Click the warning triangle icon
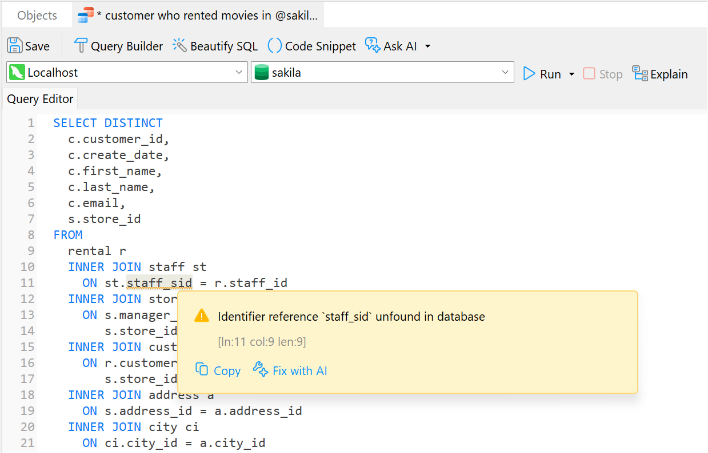The width and height of the screenshot is (708, 453). pos(201,316)
